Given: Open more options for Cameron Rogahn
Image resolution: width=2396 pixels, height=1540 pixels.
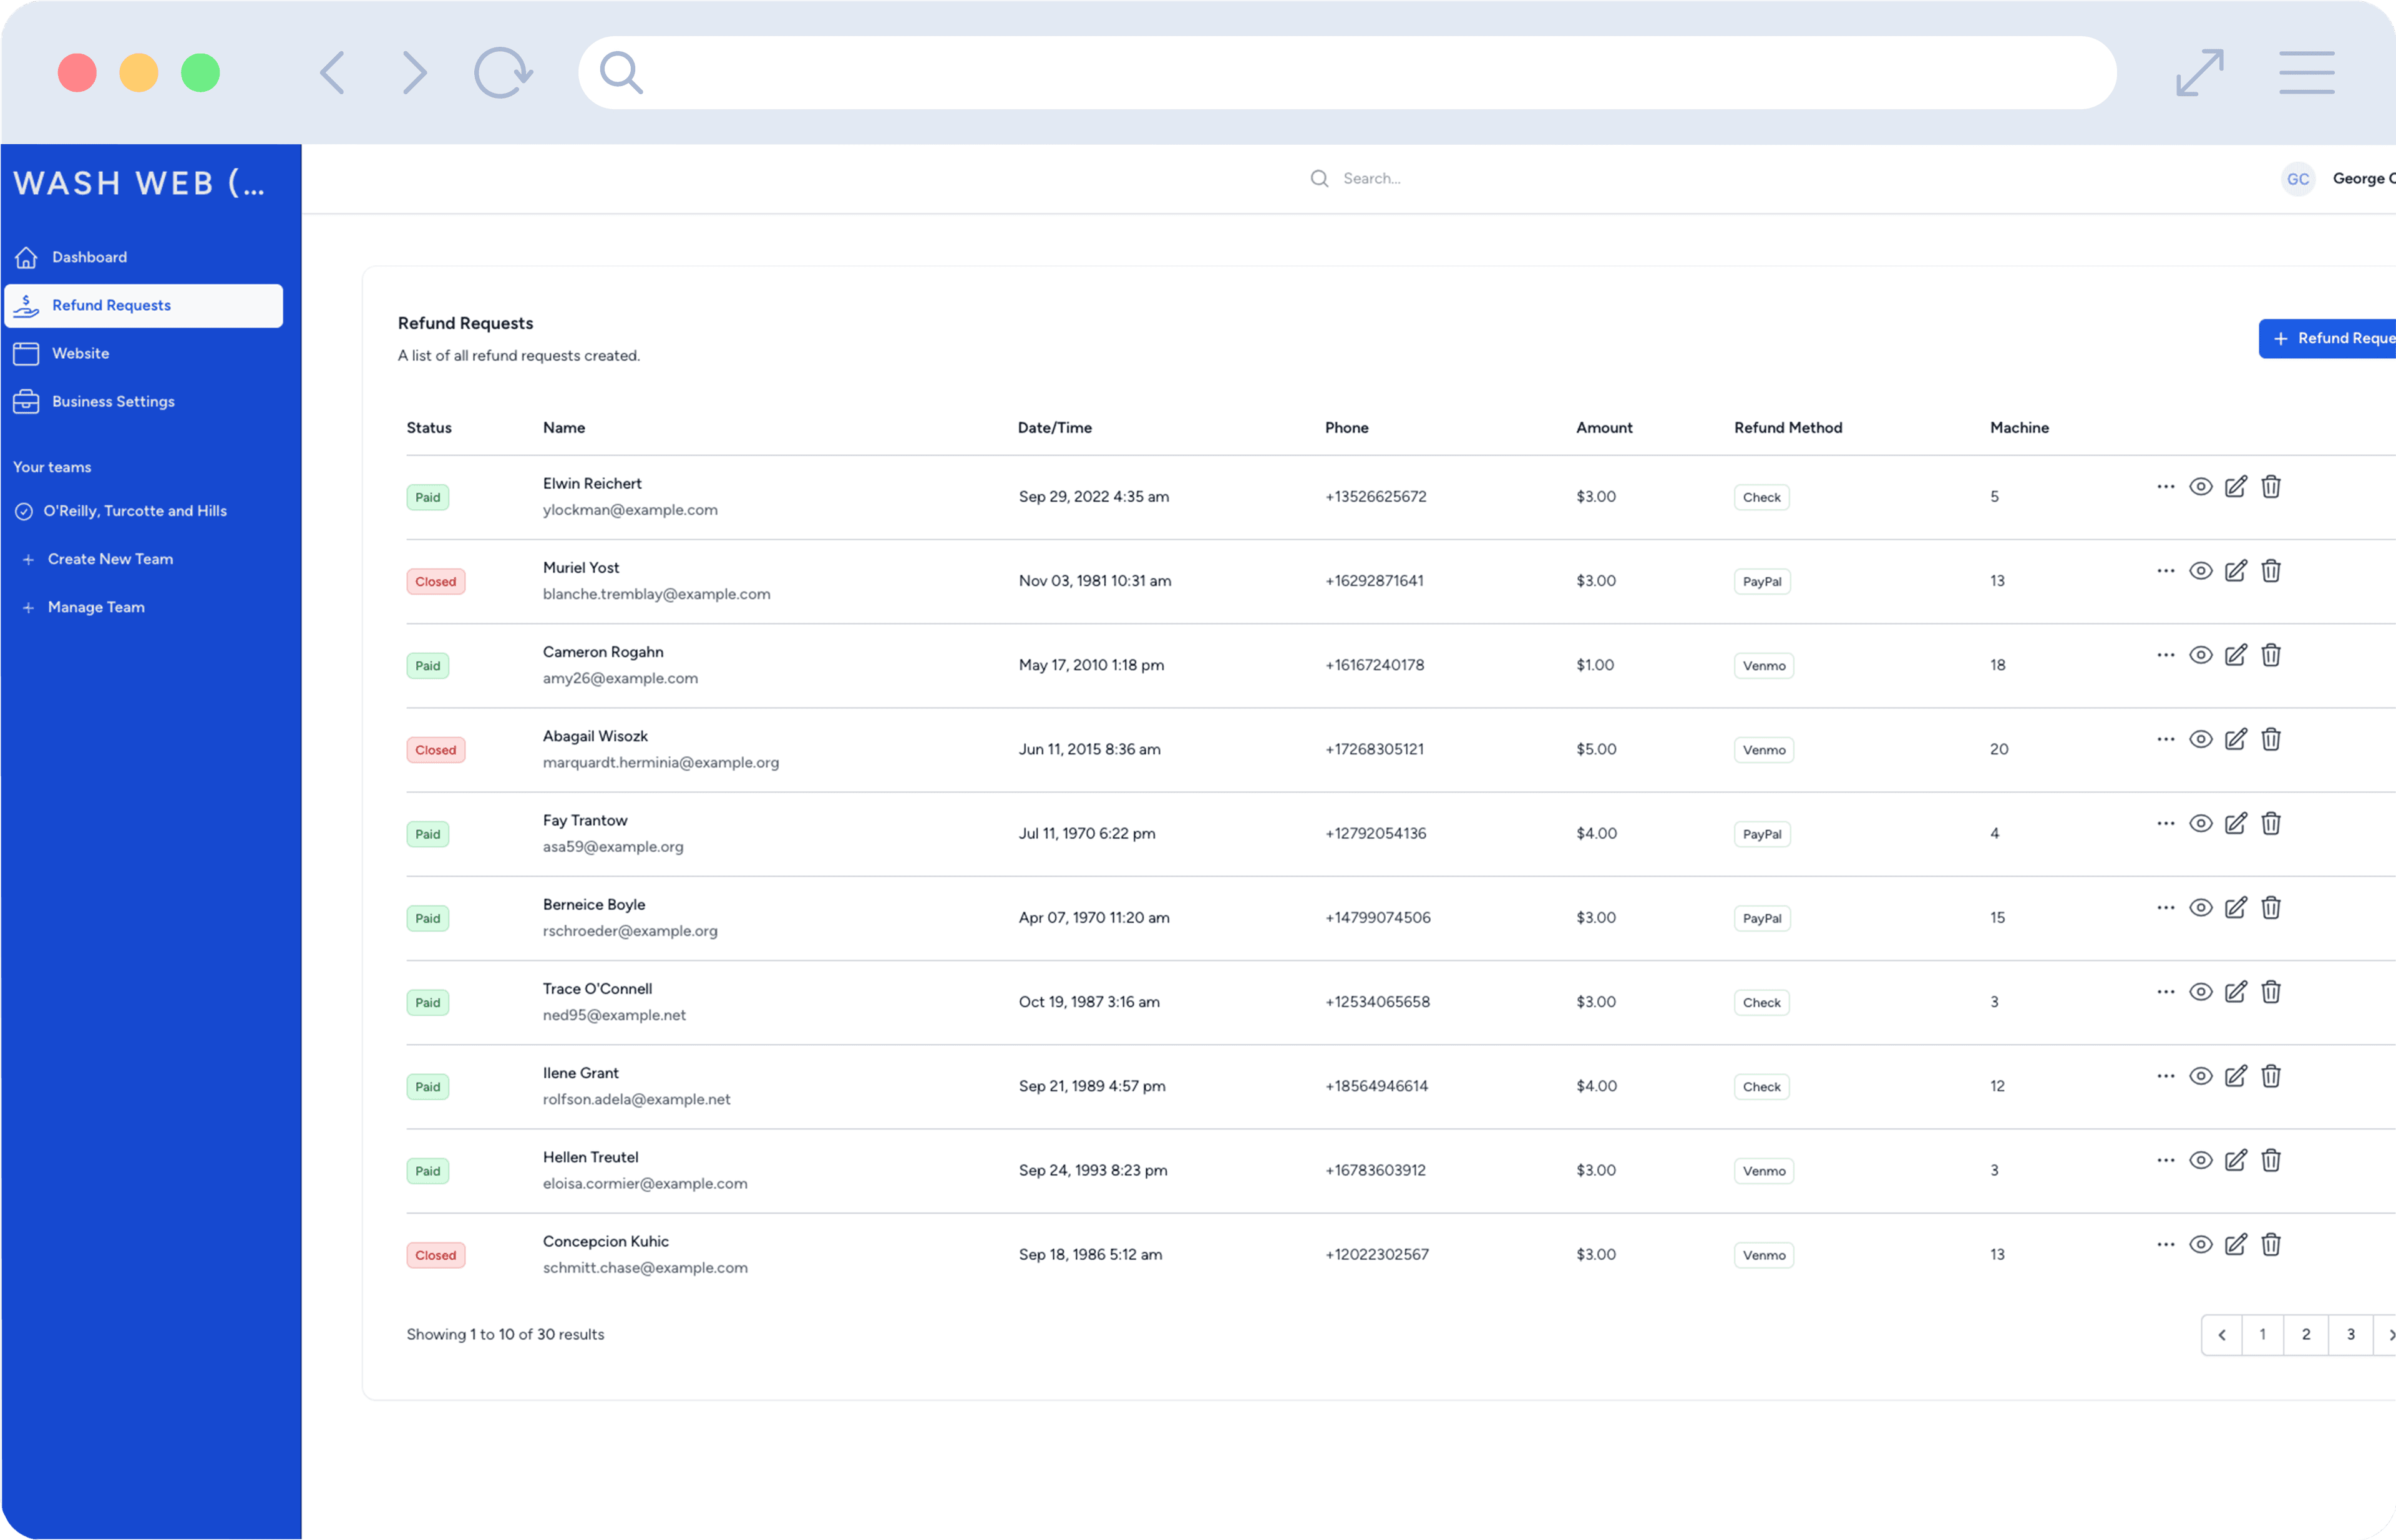Looking at the screenshot, I should point(2166,655).
